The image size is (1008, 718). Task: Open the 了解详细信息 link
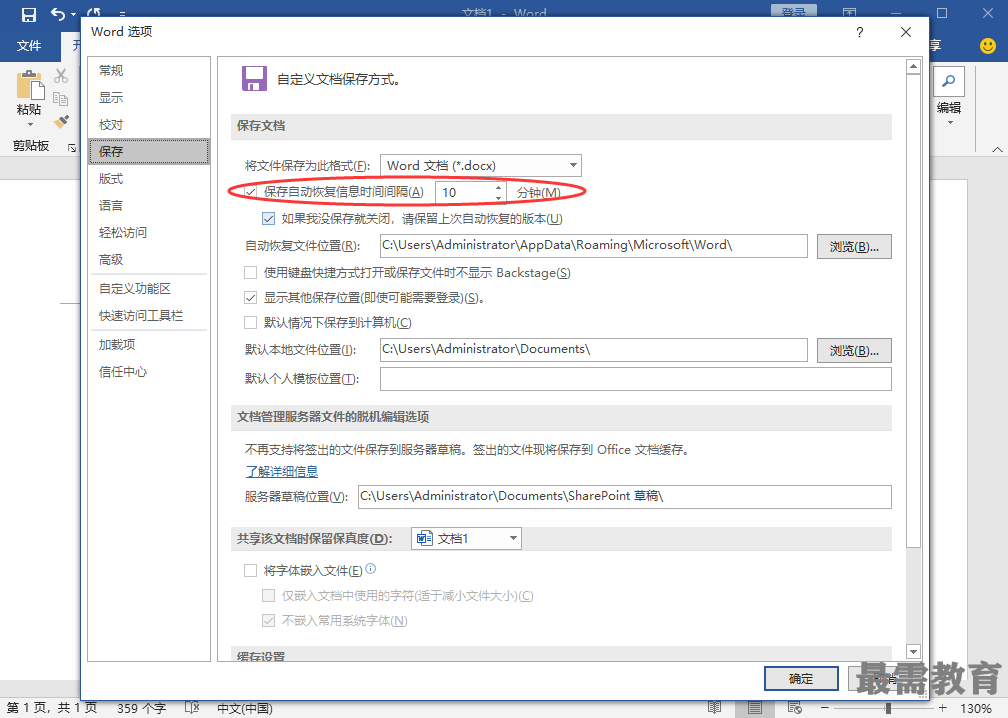[282, 471]
